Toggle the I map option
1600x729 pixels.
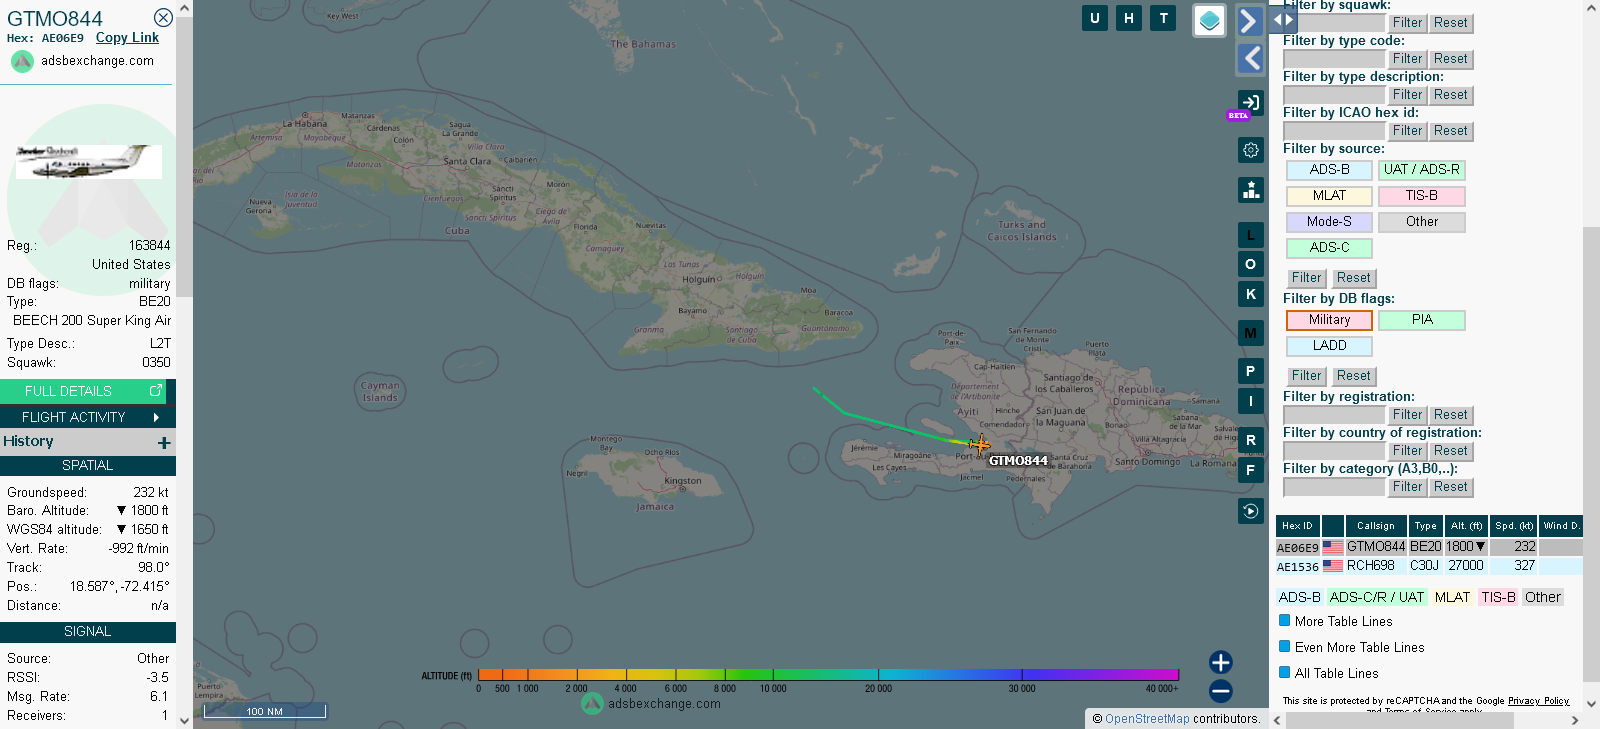pos(1250,401)
